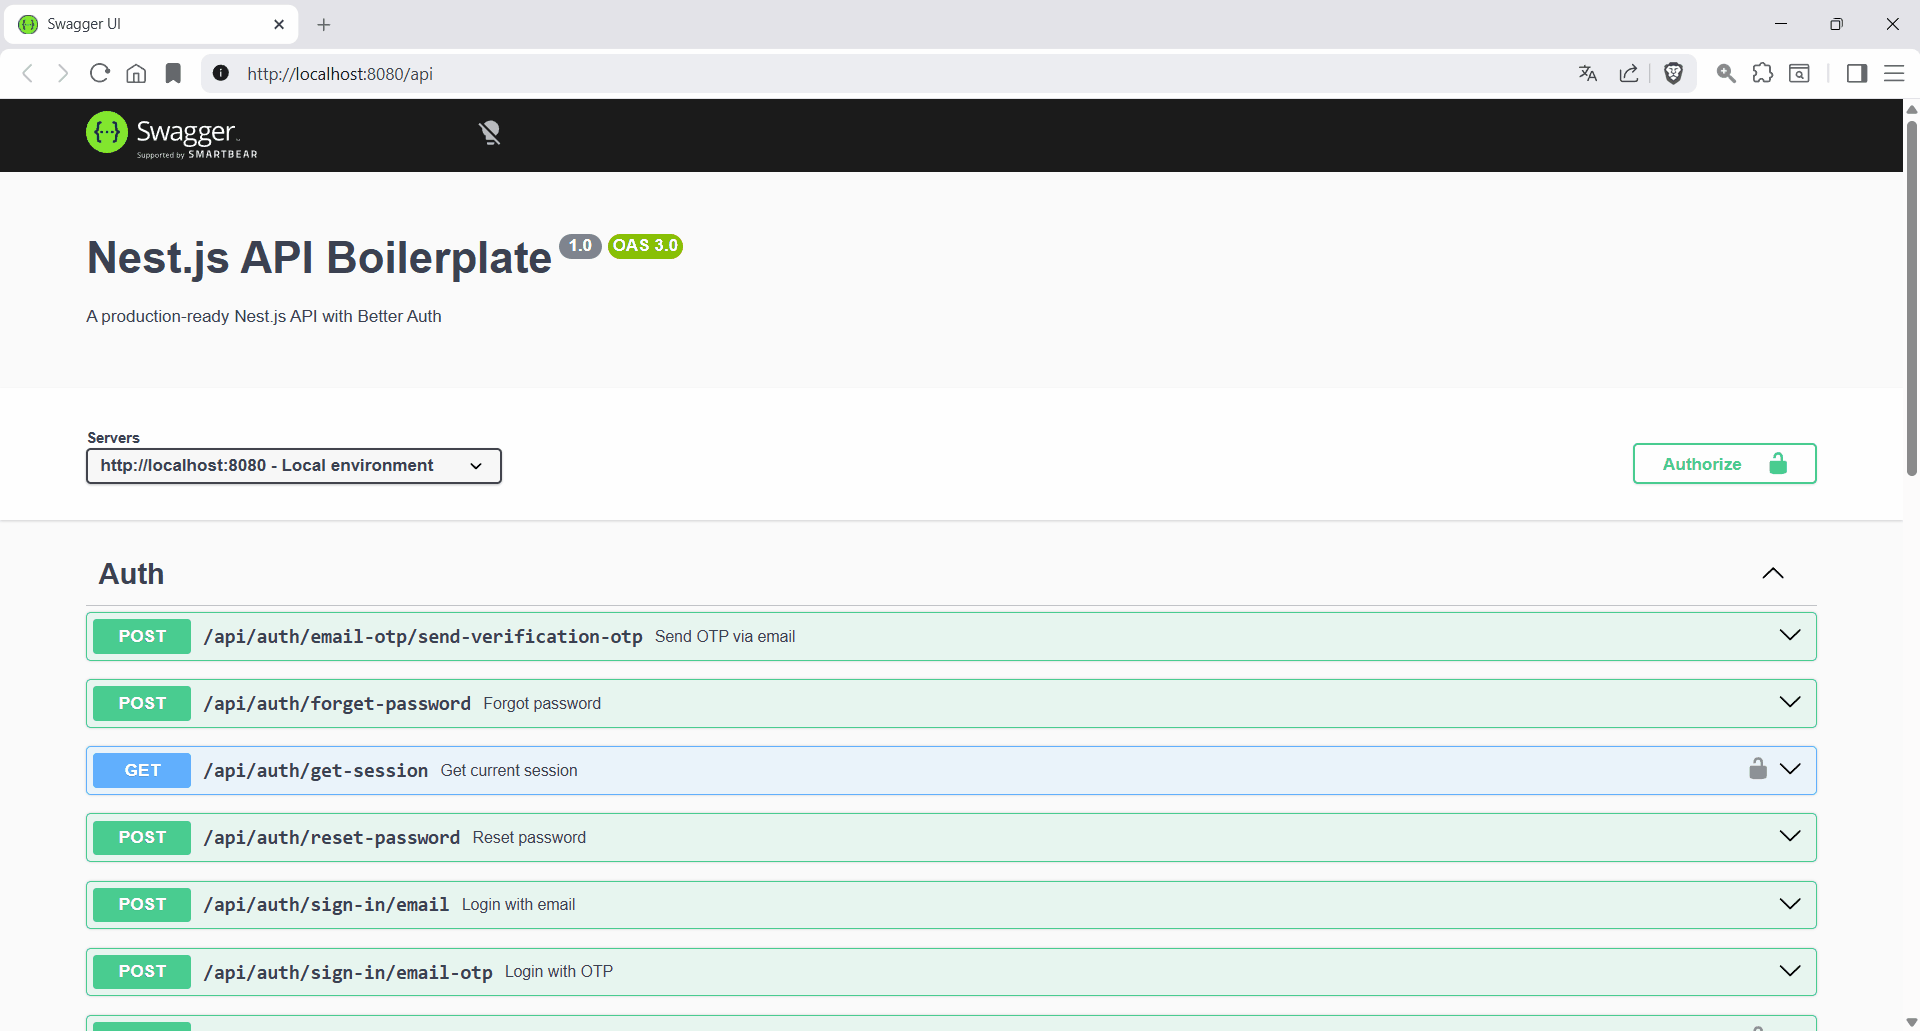The image size is (1920, 1031).
Task: Click the scrollbar down arrow
Action: [x=1911, y=1022]
